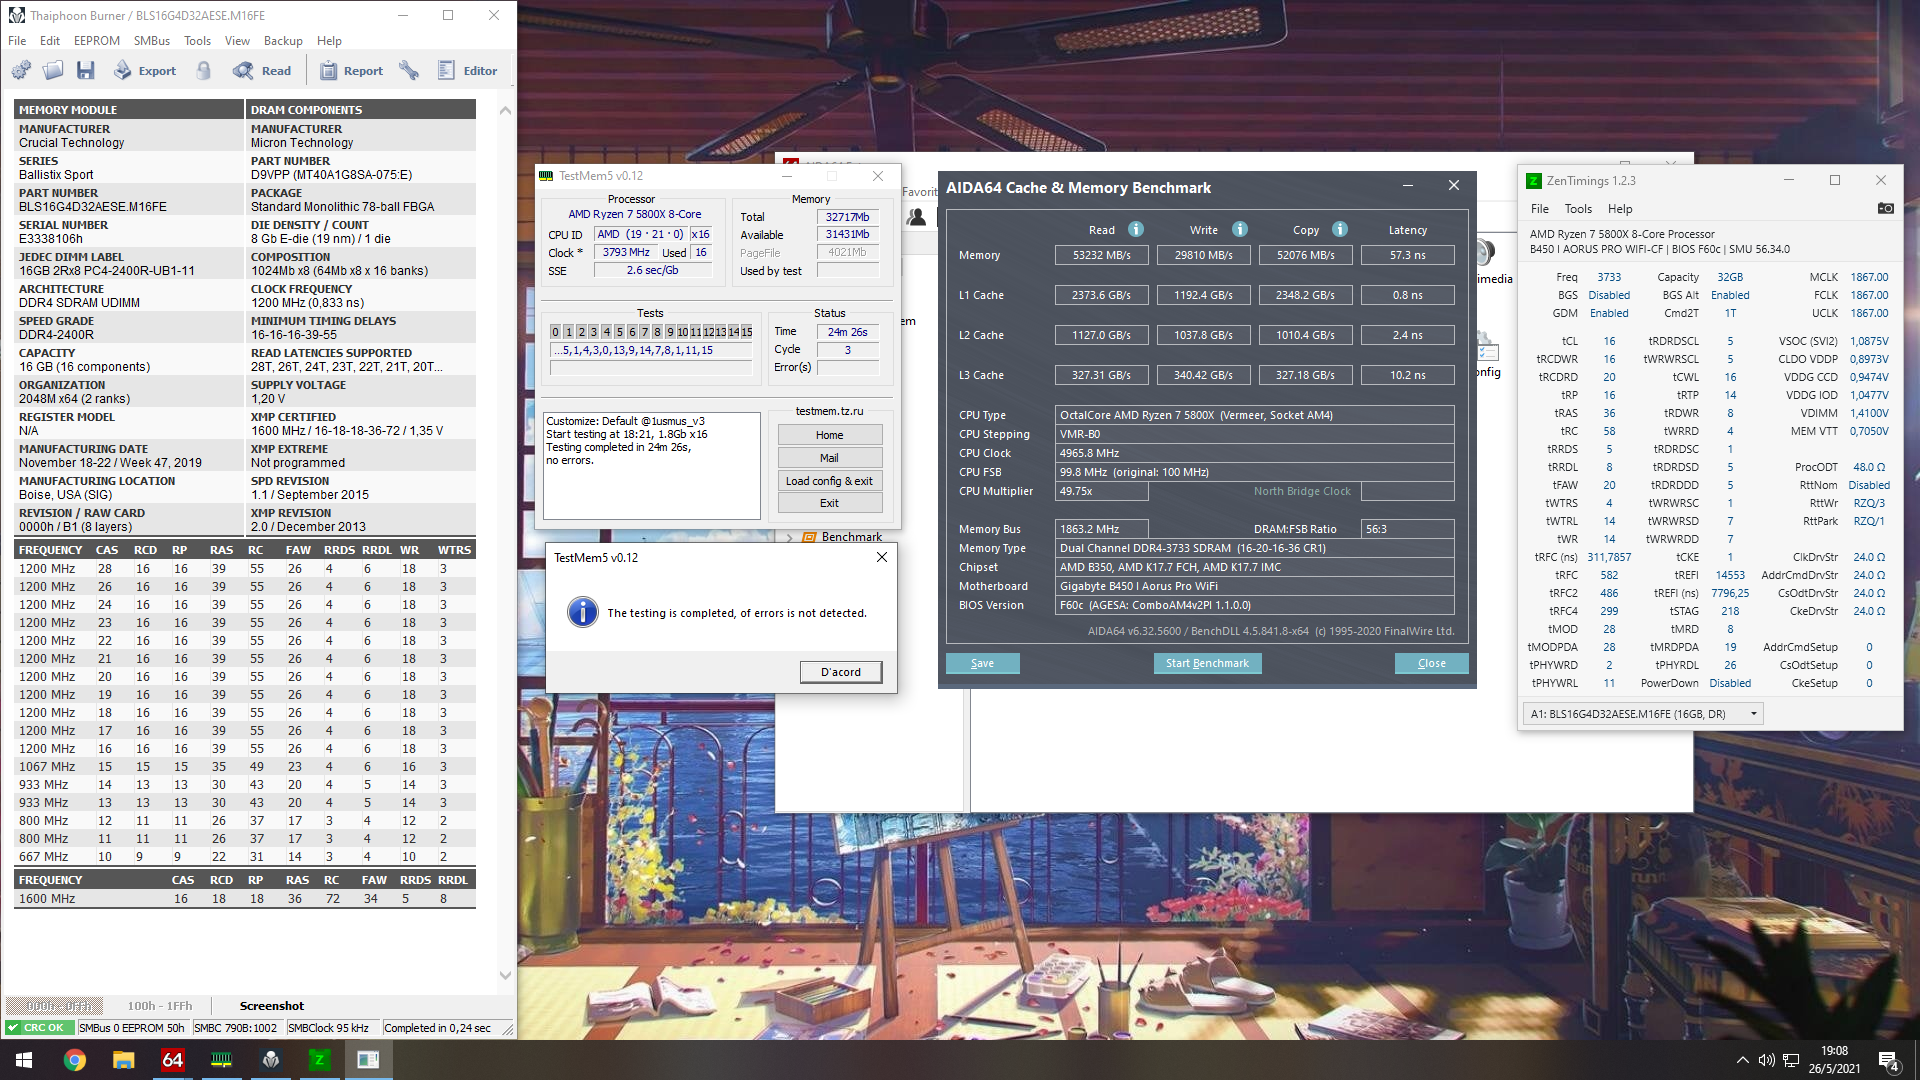Click the info icon next to Read
Viewport: 1920px width, 1080px height.
point(1136,229)
